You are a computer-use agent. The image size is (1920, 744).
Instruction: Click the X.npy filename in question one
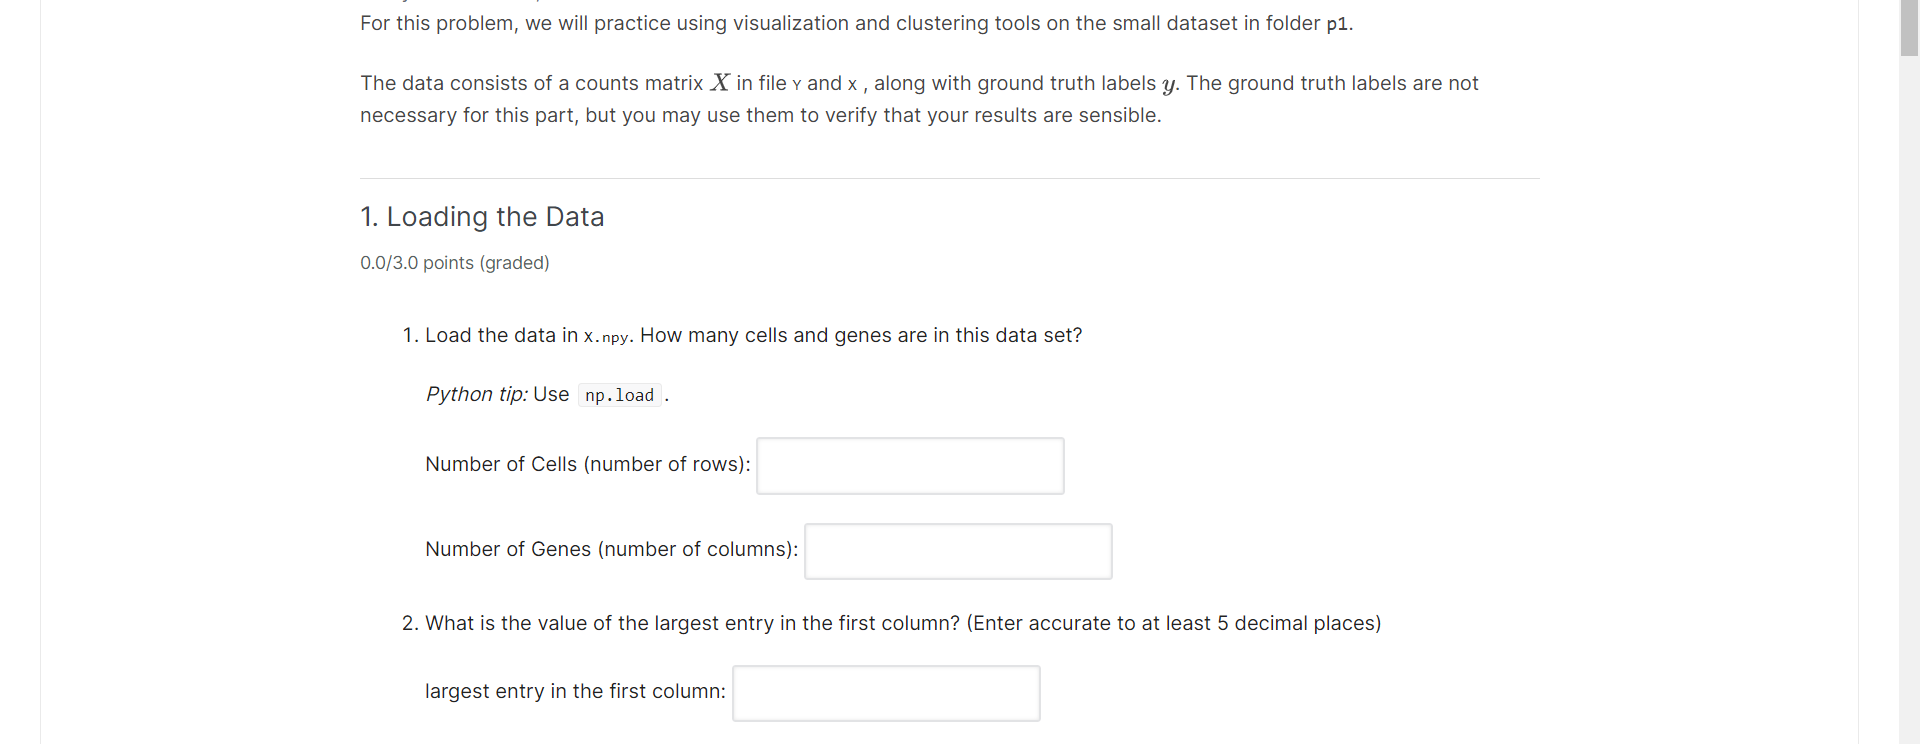point(606,337)
